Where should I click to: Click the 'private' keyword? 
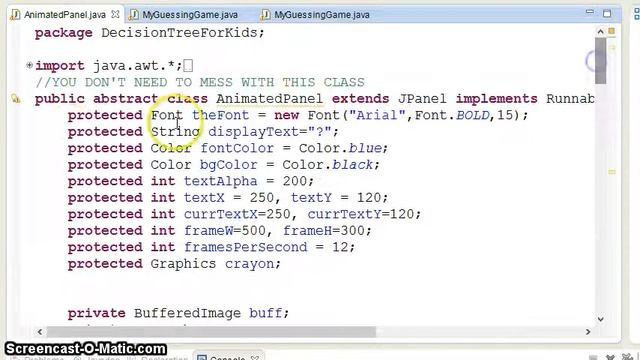tap(96, 313)
